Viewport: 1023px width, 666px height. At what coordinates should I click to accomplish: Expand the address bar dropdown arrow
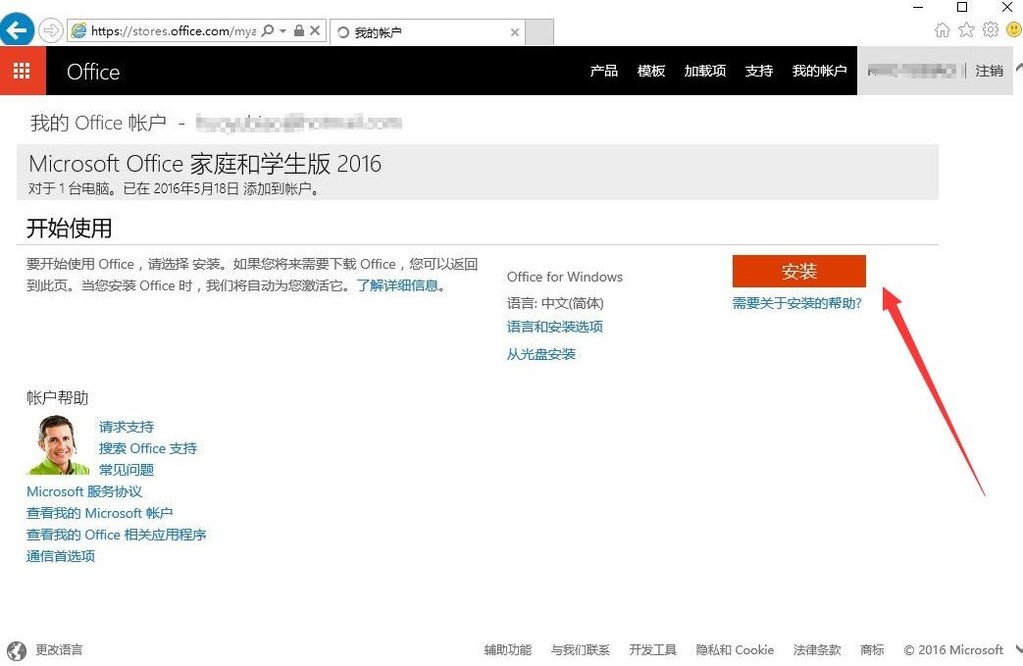point(283,31)
